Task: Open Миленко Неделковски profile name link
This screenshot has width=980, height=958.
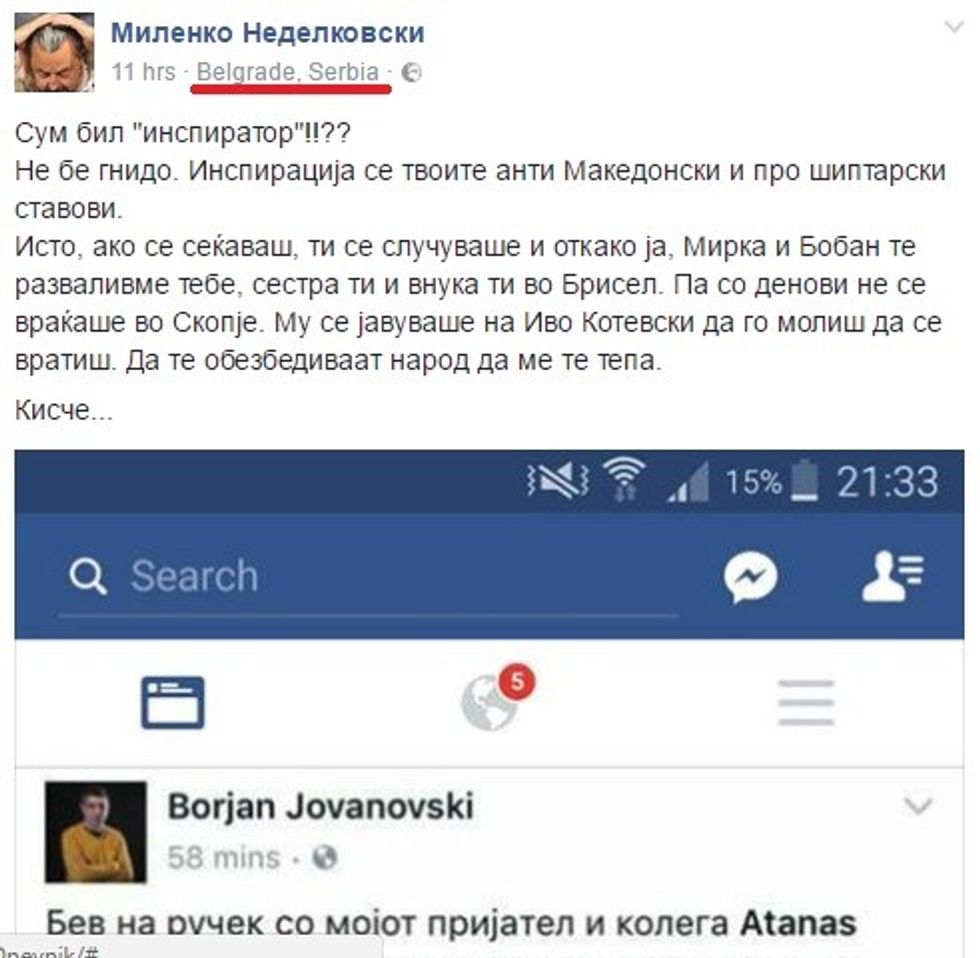Action: (268, 32)
